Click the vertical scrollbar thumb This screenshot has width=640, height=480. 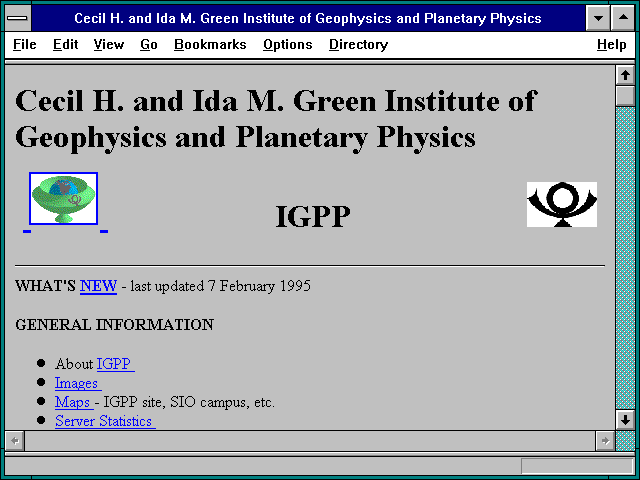[x=625, y=96]
